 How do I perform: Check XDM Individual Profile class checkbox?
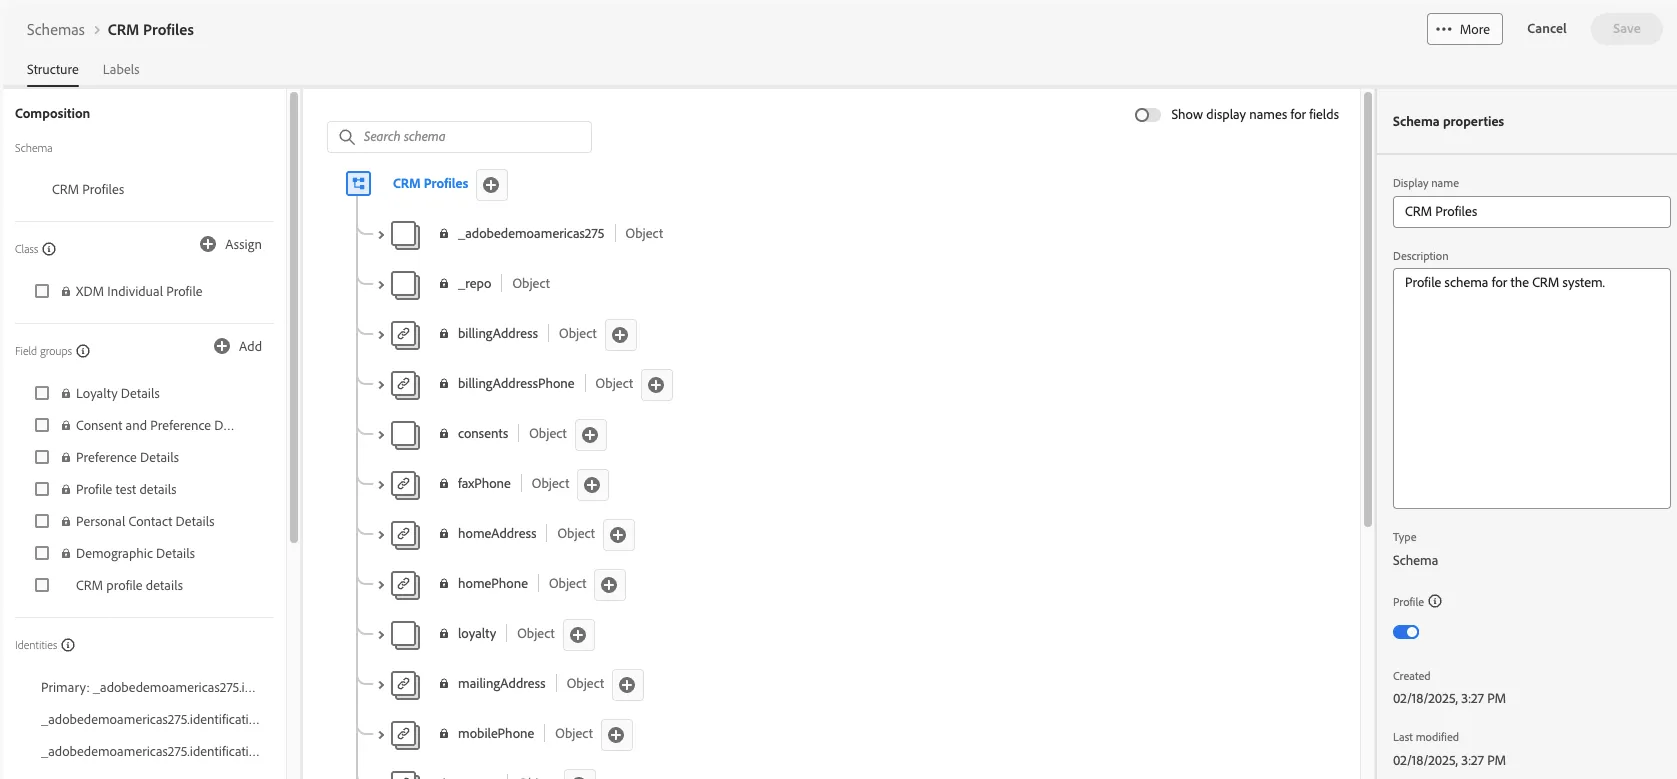(42, 291)
